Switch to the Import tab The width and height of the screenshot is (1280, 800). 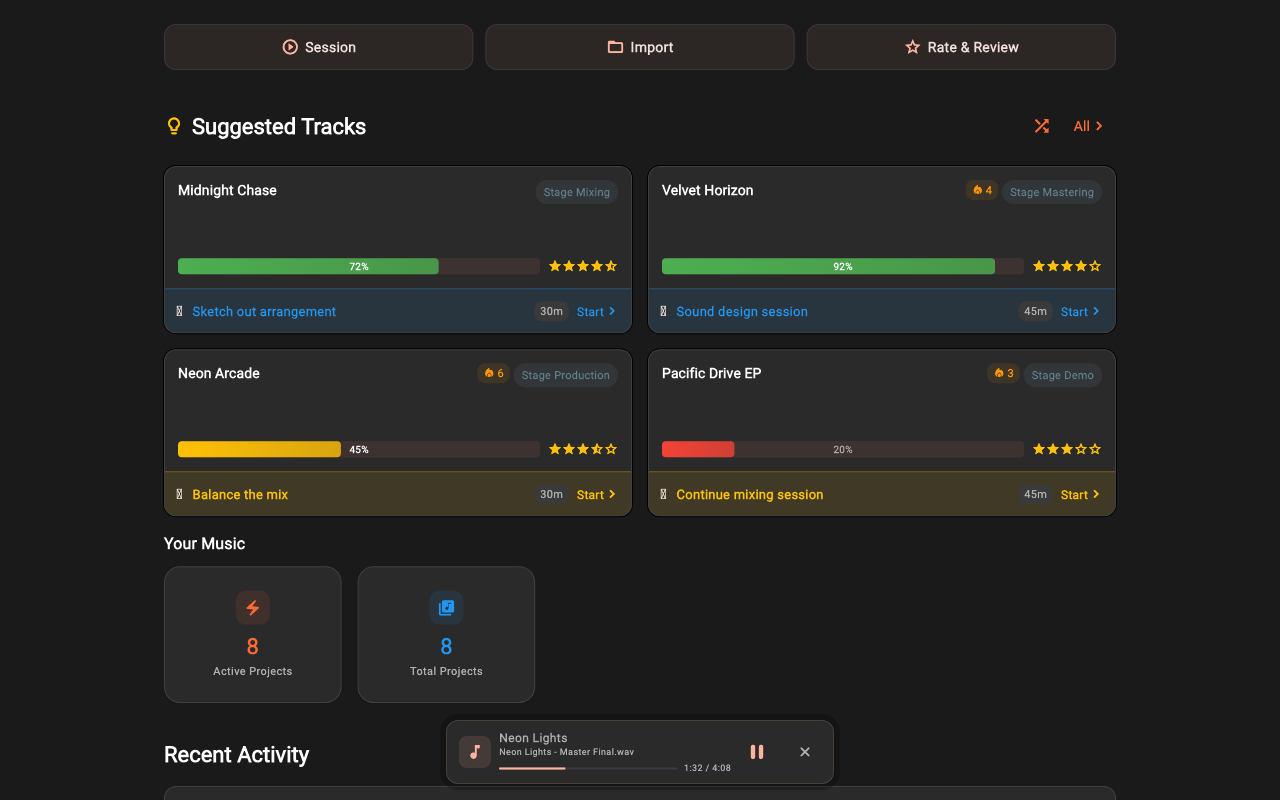pos(639,46)
